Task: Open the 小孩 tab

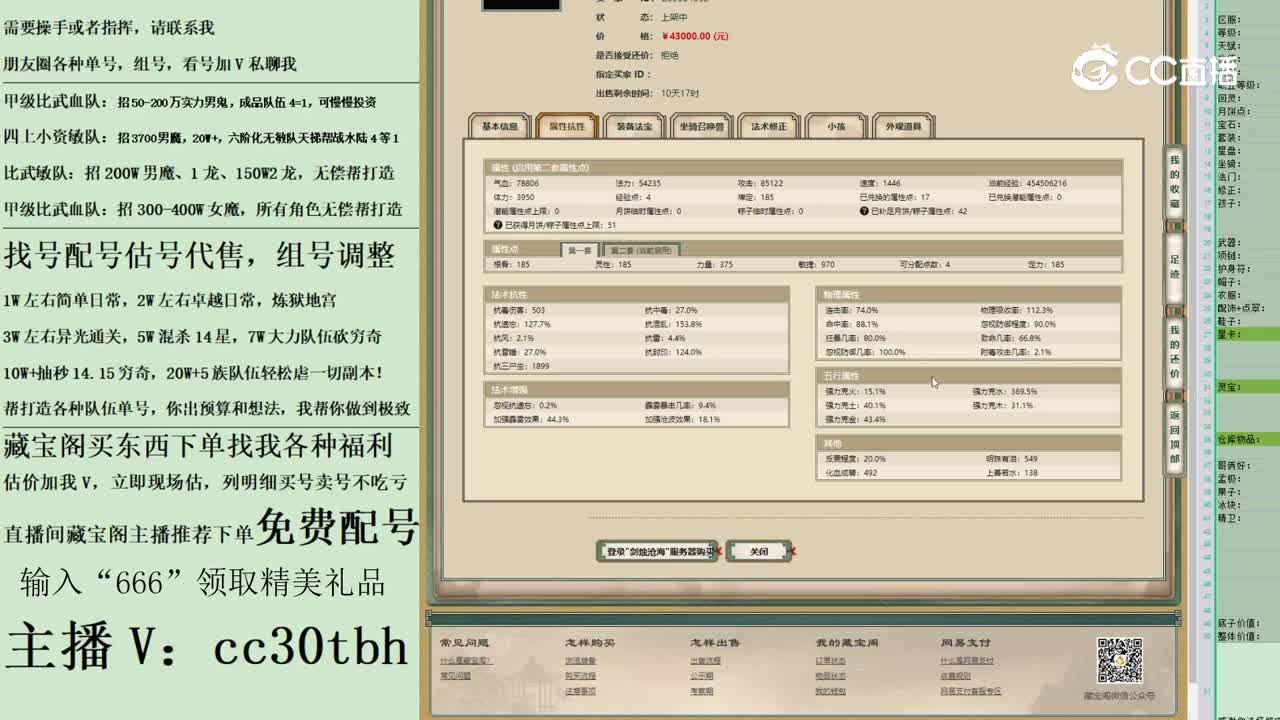Action: pyautogui.click(x=836, y=127)
